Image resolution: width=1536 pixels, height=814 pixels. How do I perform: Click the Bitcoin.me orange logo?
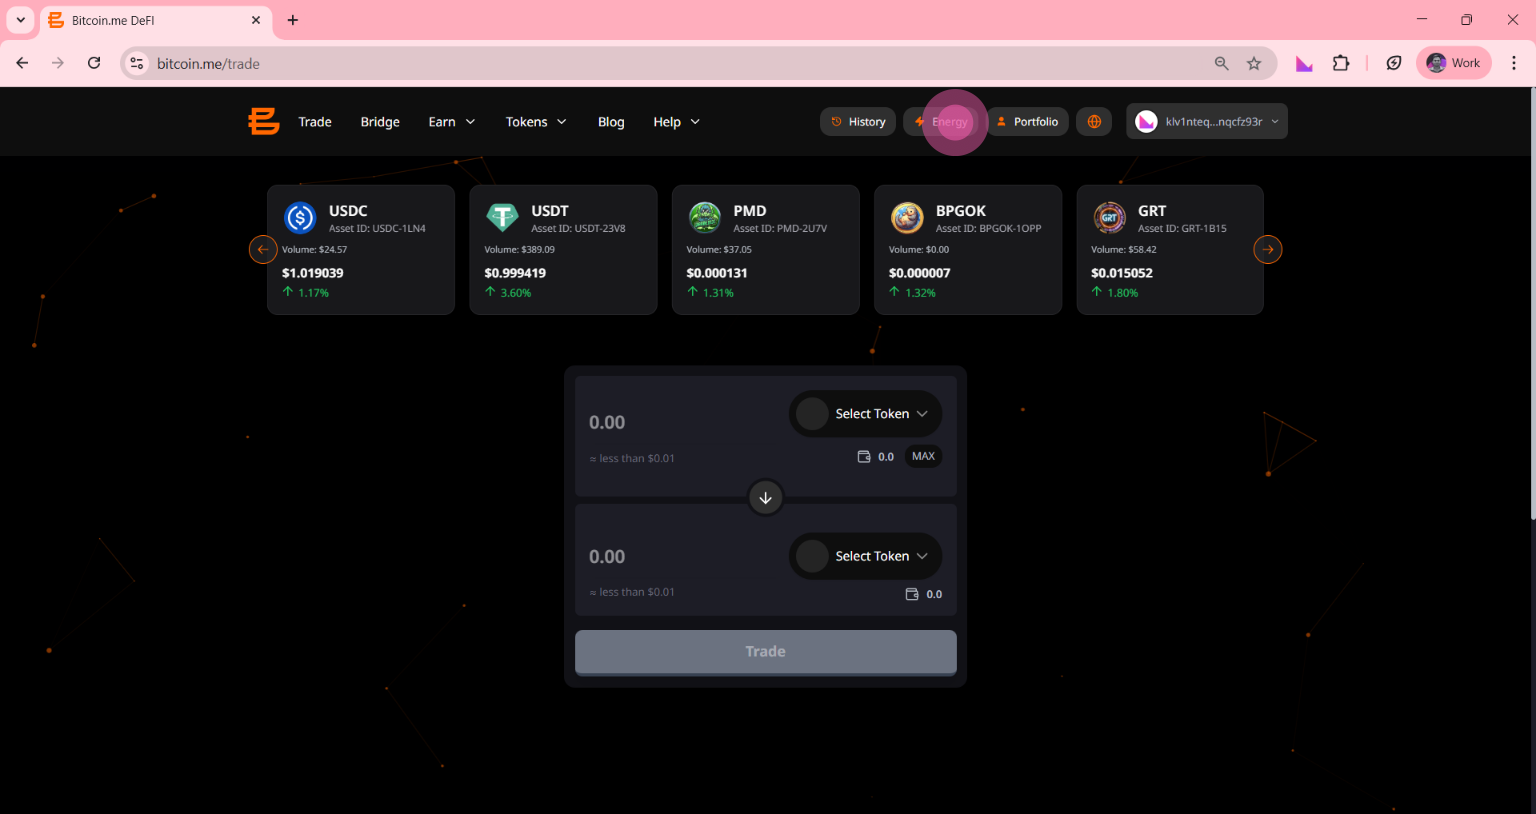(263, 122)
